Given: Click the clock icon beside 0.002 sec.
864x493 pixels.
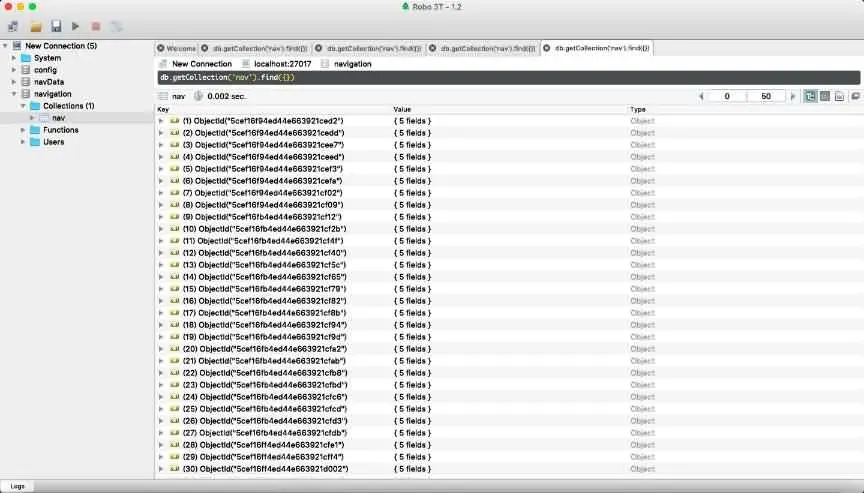Looking at the screenshot, I should (x=198, y=96).
